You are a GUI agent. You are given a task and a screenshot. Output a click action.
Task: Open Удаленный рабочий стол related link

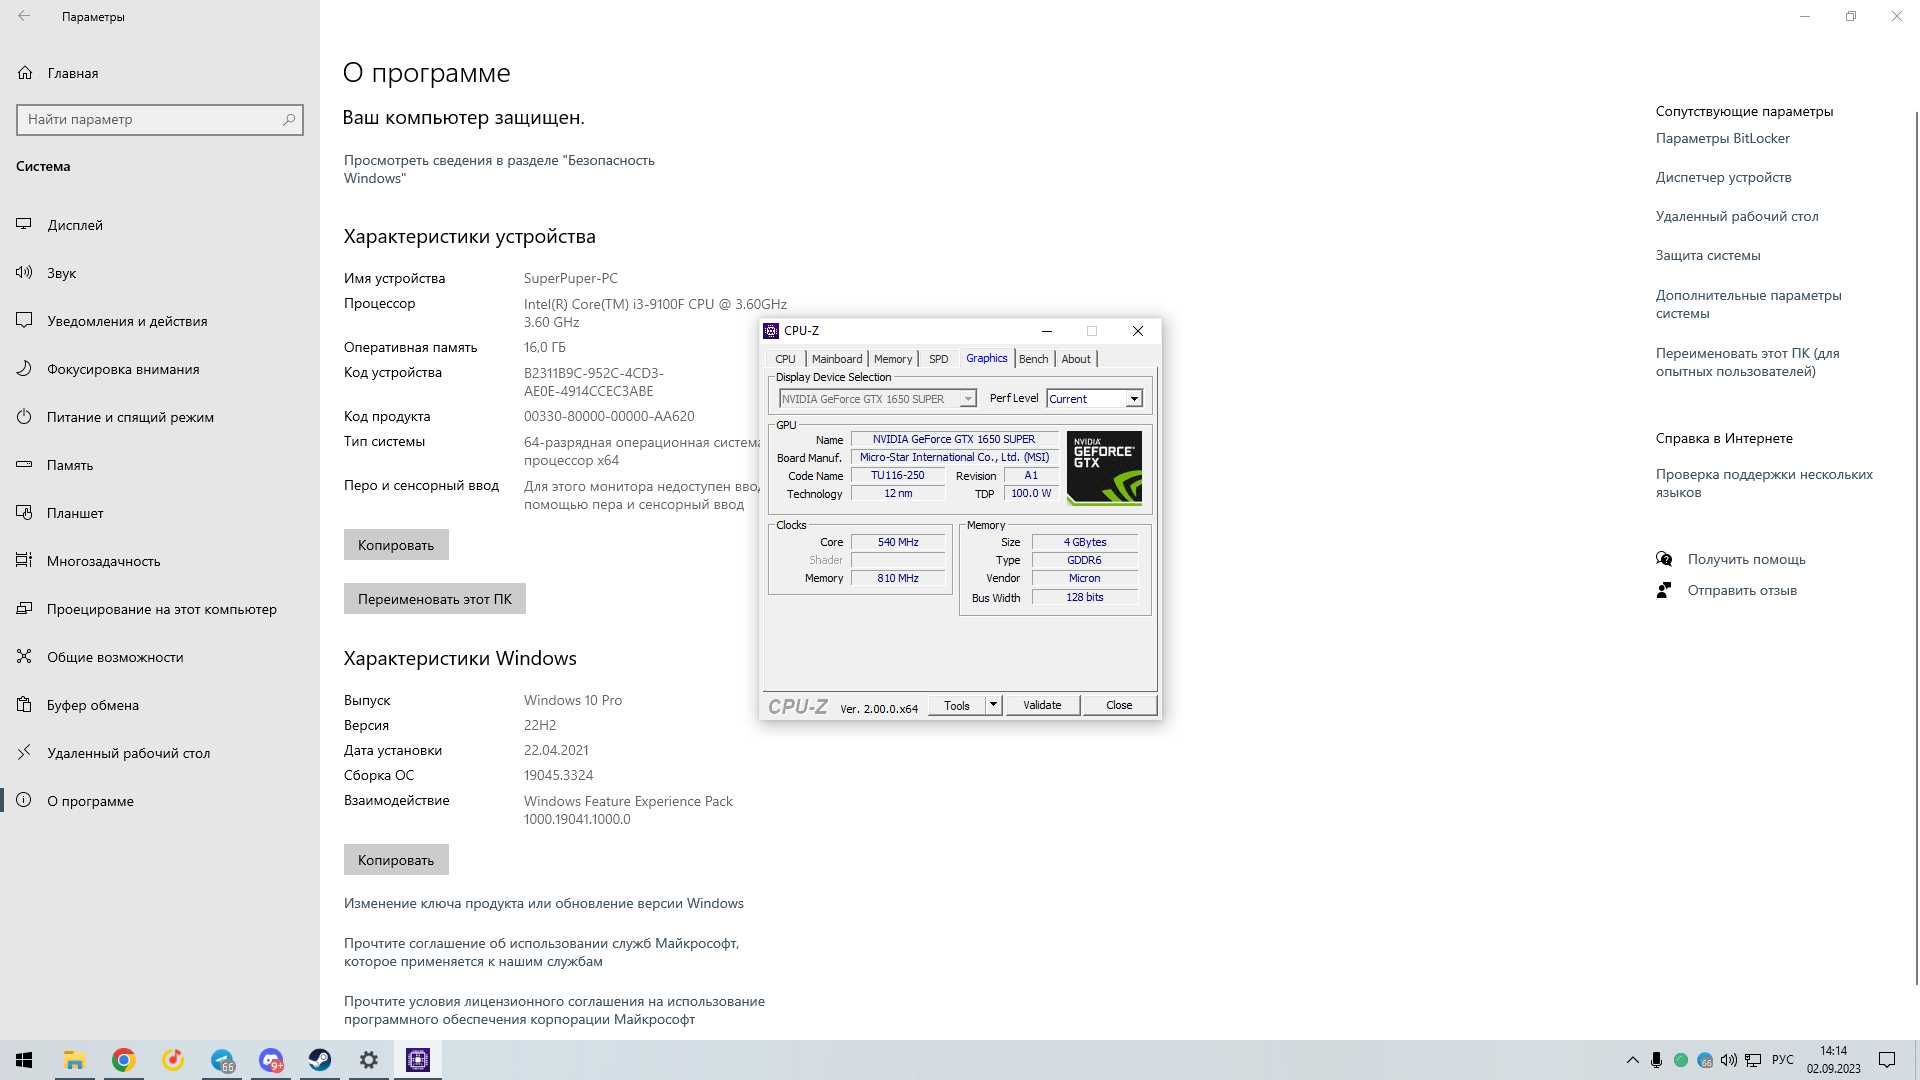1737,216
